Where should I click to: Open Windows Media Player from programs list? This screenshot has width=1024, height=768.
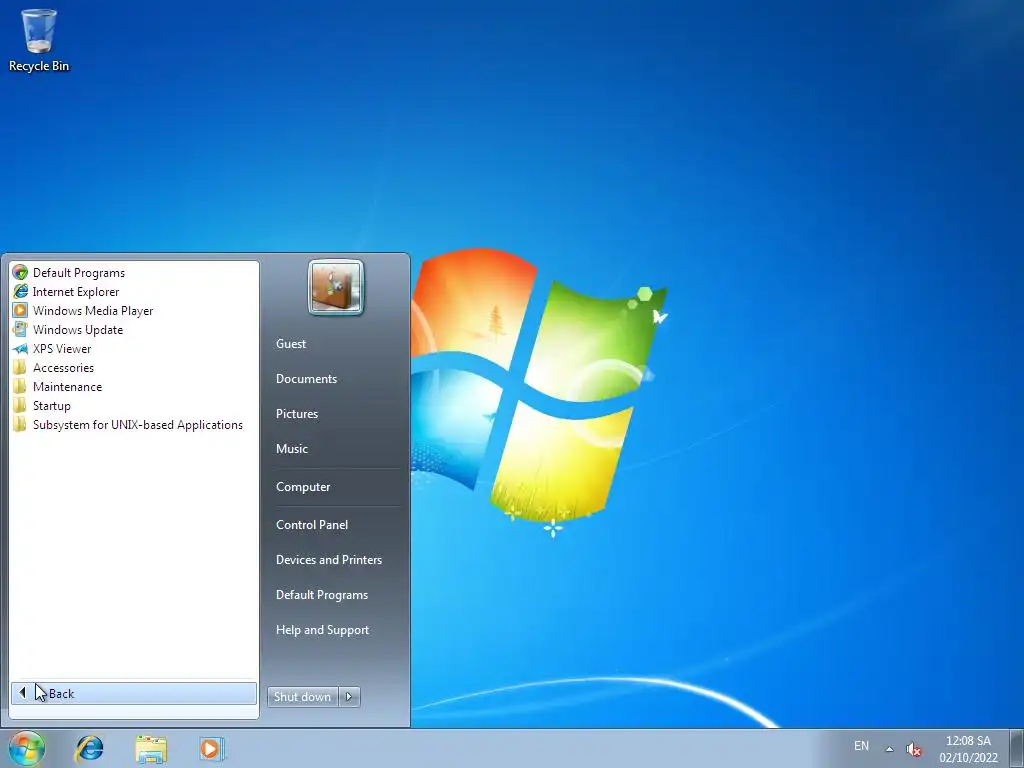93,310
